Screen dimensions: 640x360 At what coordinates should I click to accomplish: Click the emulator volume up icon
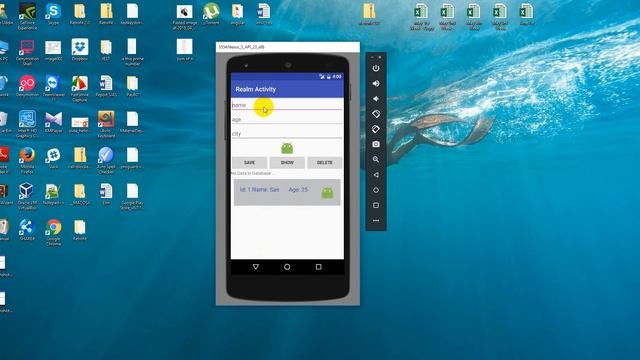(x=376, y=83)
